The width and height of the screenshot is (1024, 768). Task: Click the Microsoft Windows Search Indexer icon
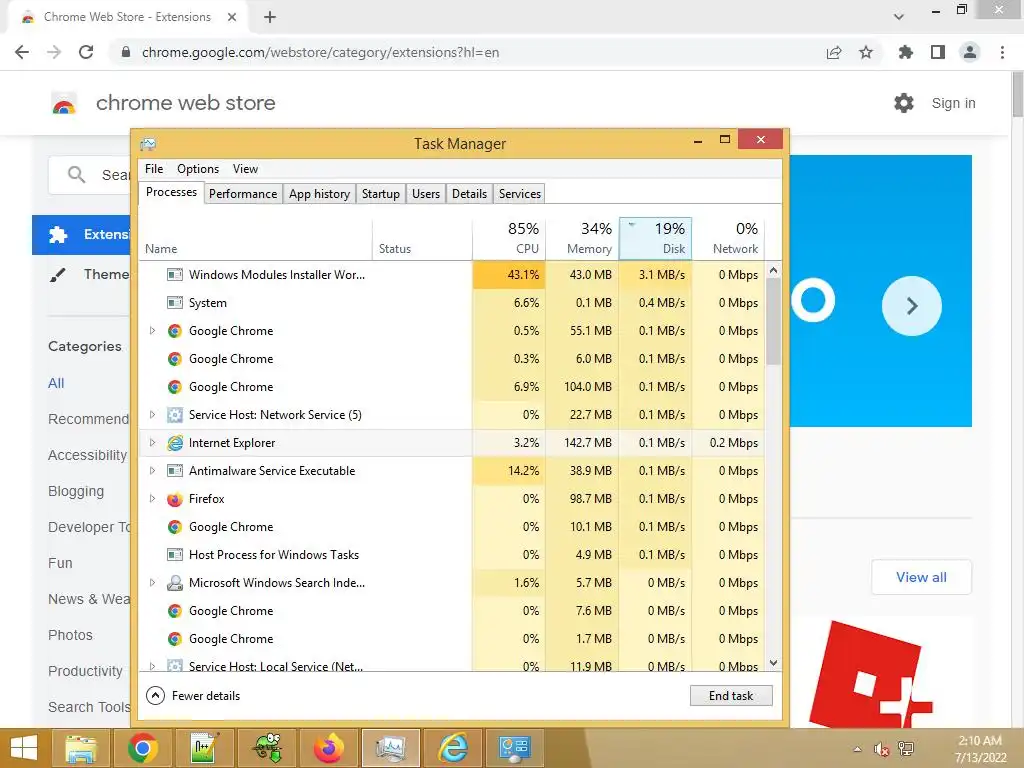pos(174,583)
